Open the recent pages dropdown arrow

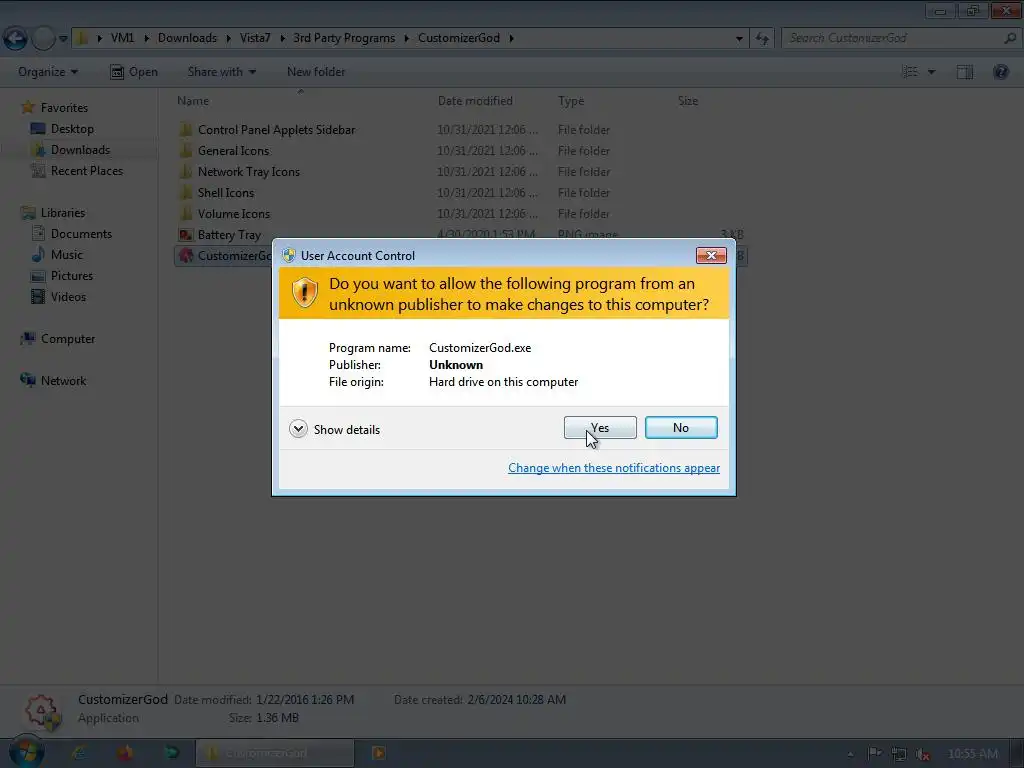pos(63,39)
